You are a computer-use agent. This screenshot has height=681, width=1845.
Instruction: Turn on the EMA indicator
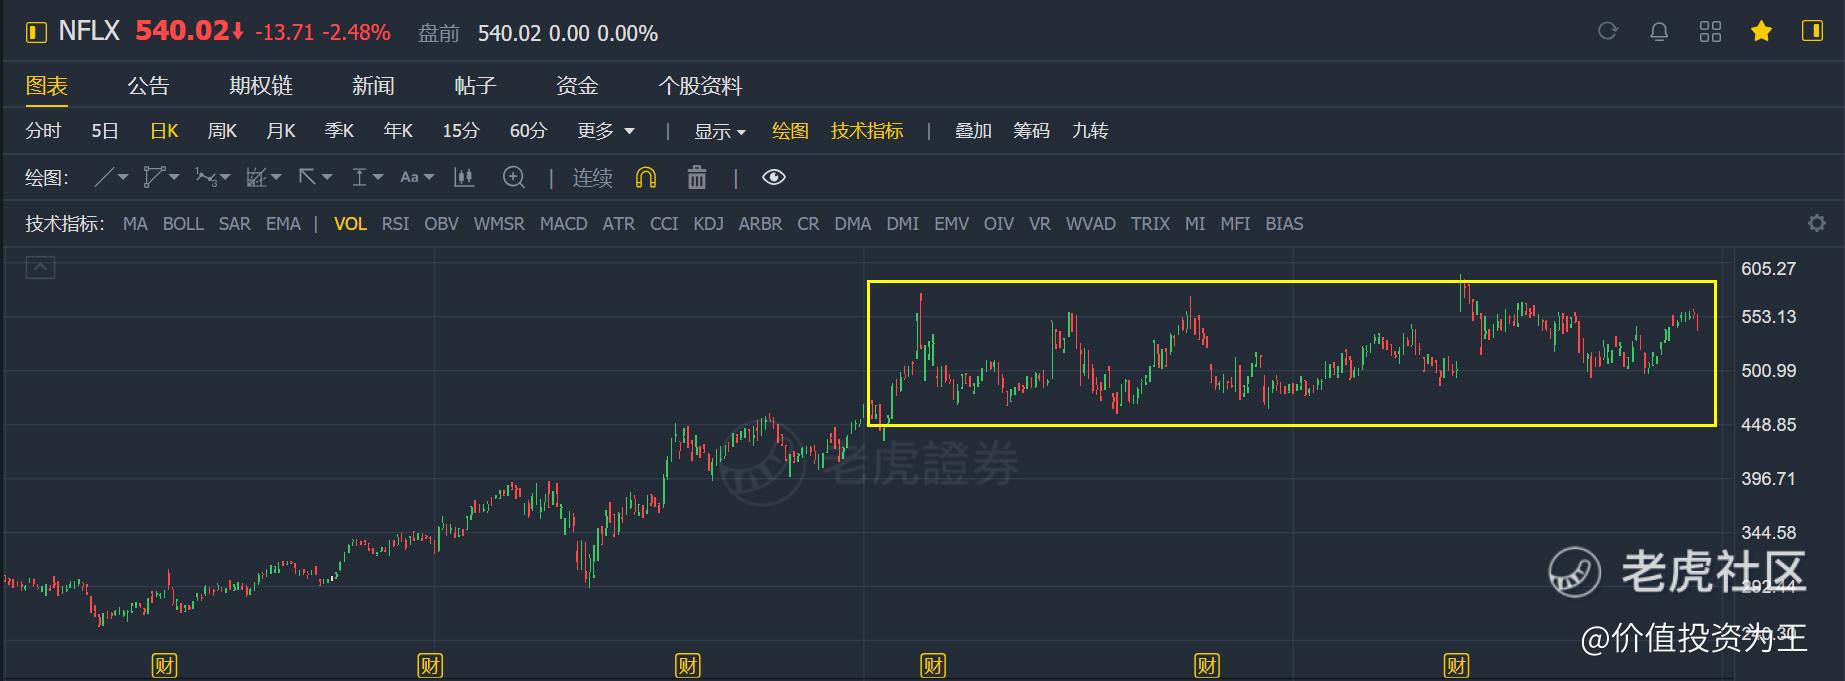click(x=283, y=224)
